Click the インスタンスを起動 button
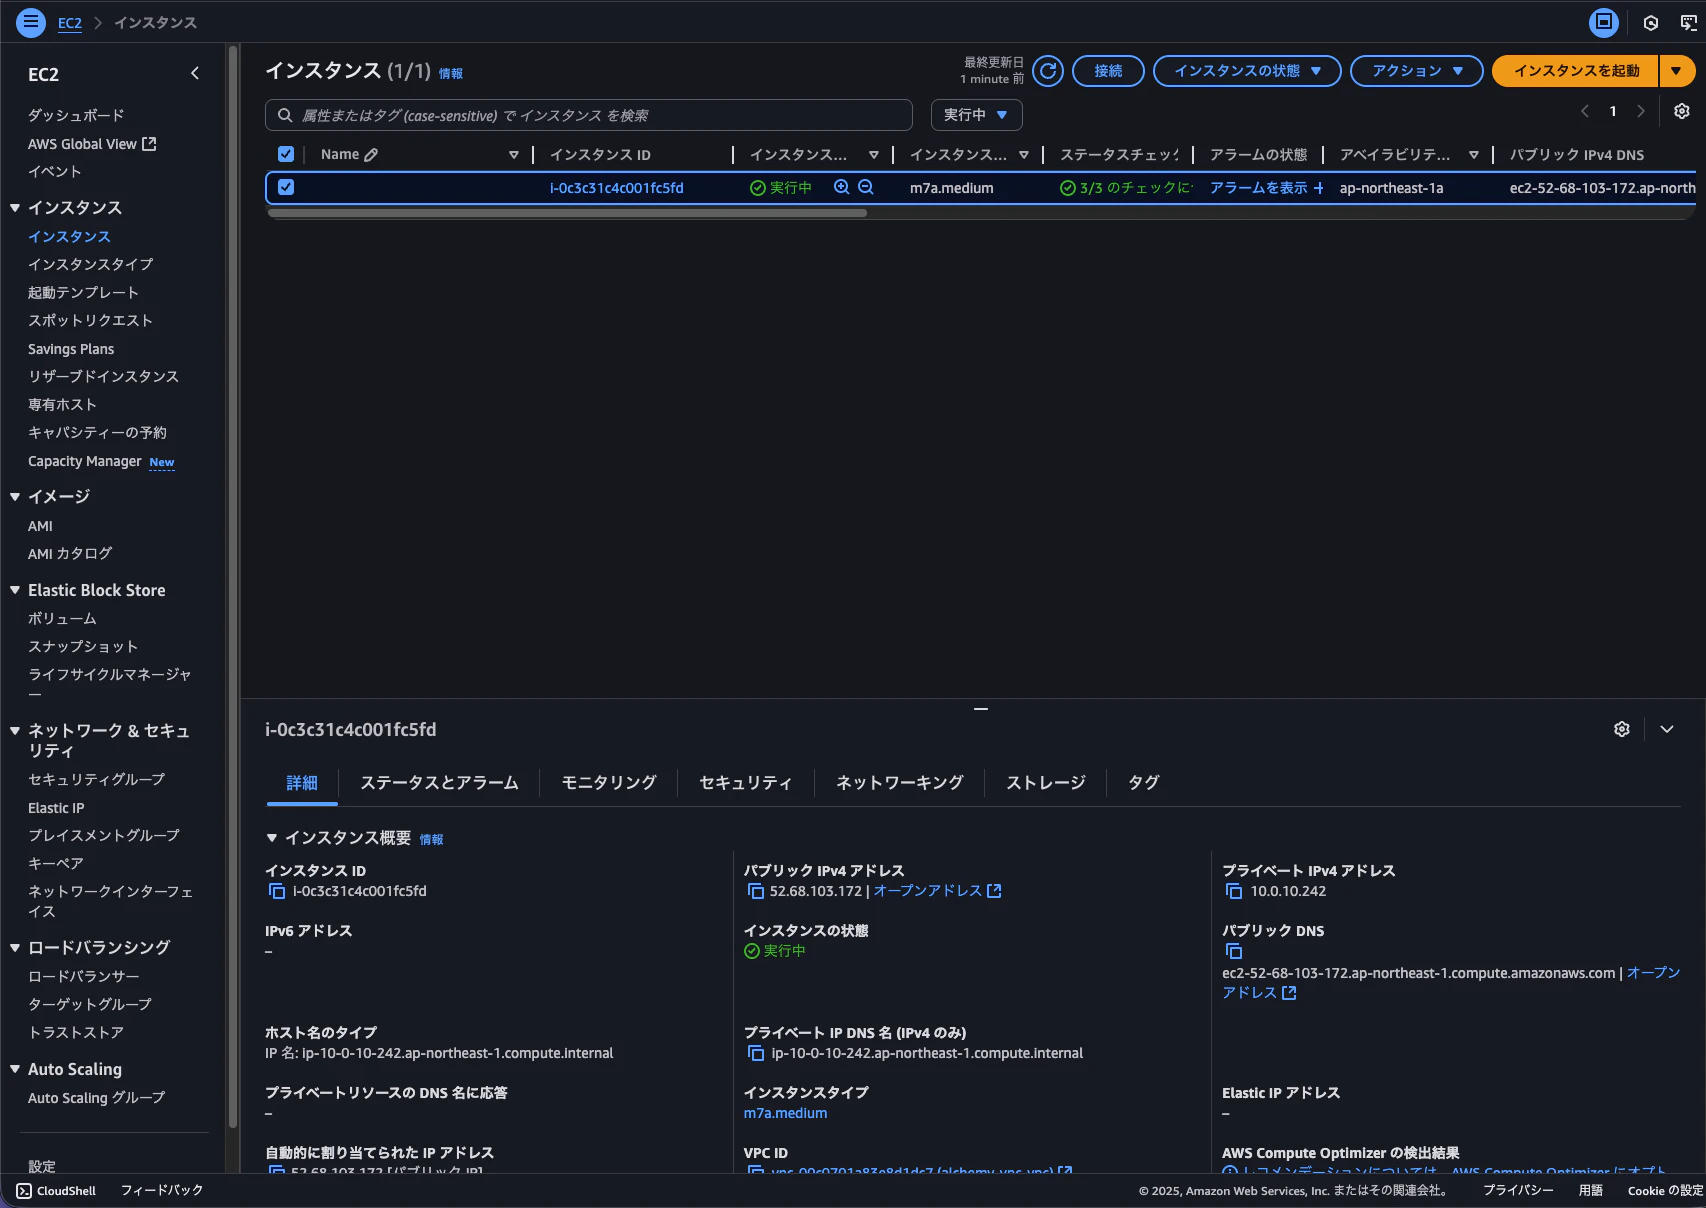This screenshot has height=1208, width=1706. click(x=1576, y=71)
